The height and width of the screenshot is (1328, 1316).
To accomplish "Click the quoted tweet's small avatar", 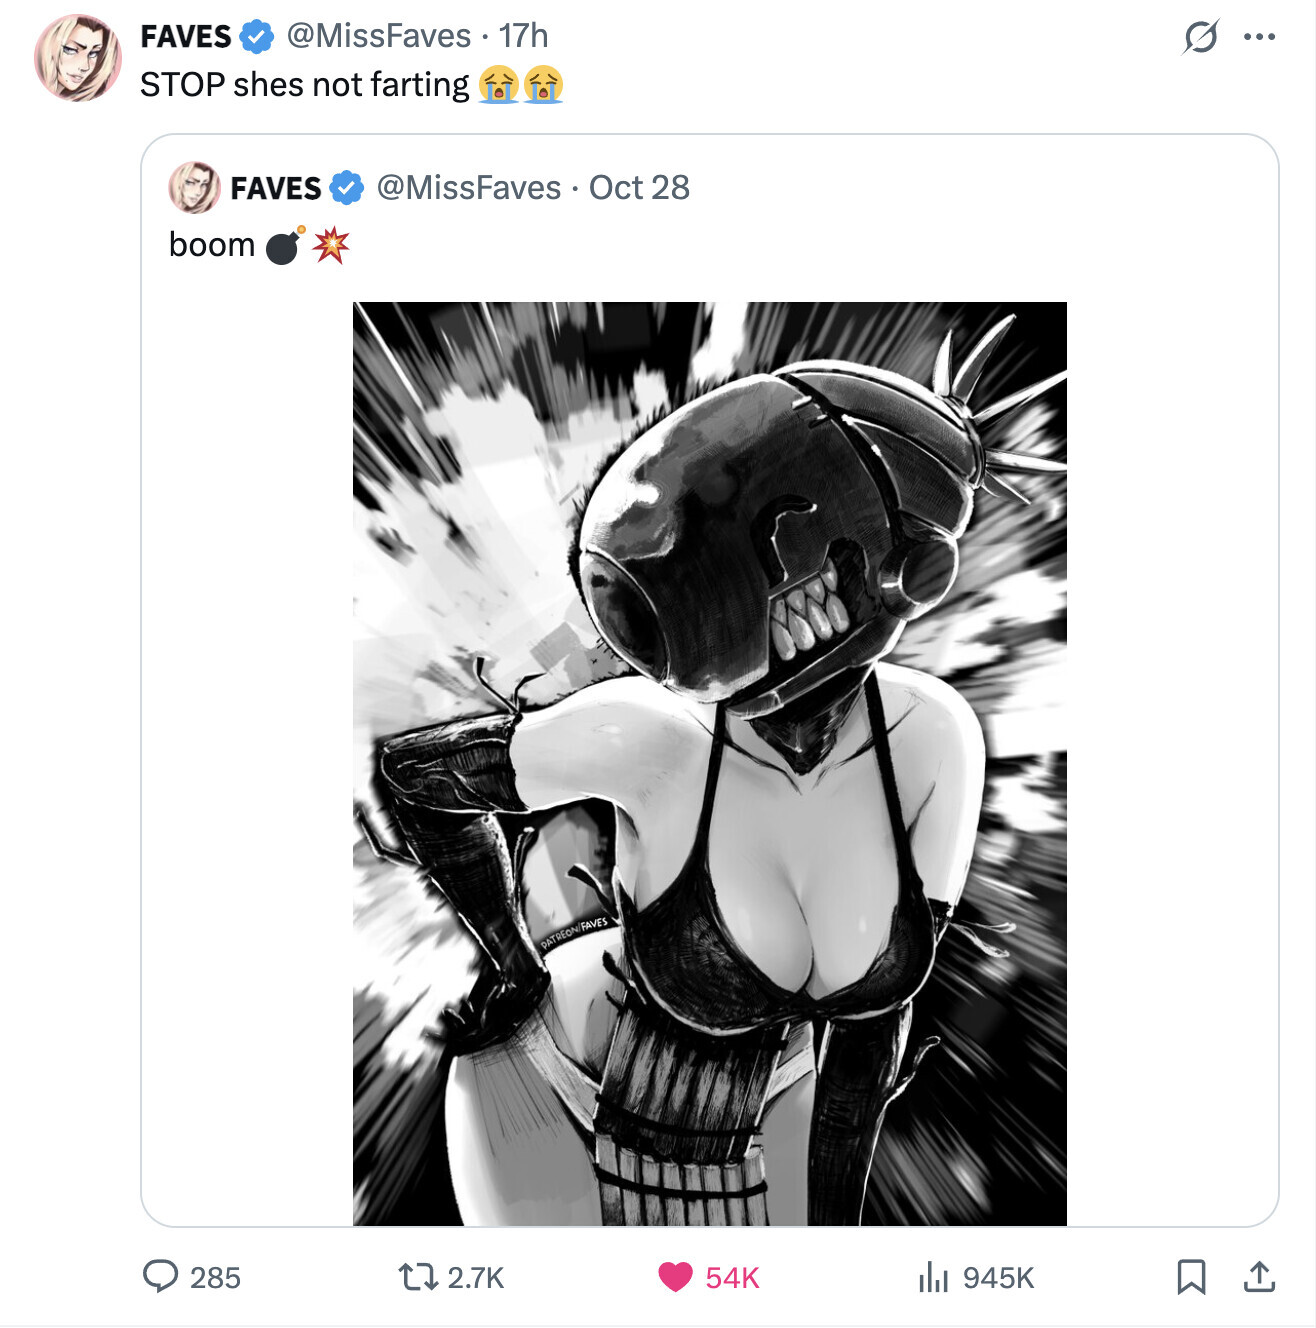I will (194, 187).
